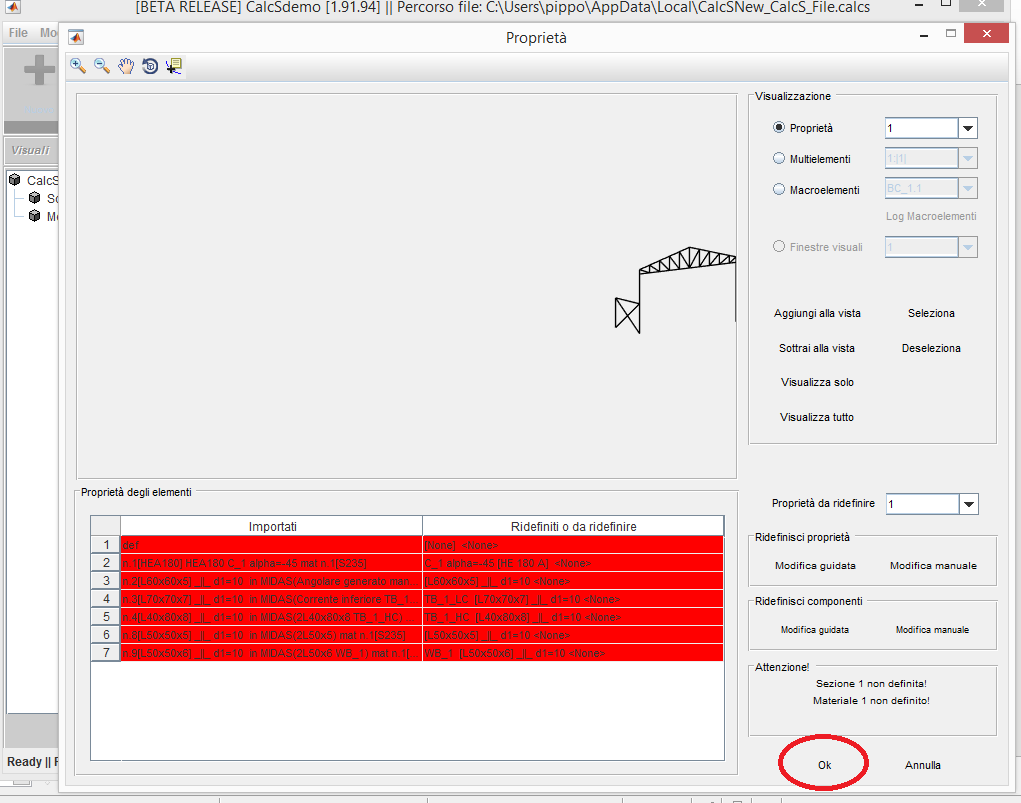Click Deseleziona button
The width and height of the screenshot is (1021, 803).
tap(931, 348)
